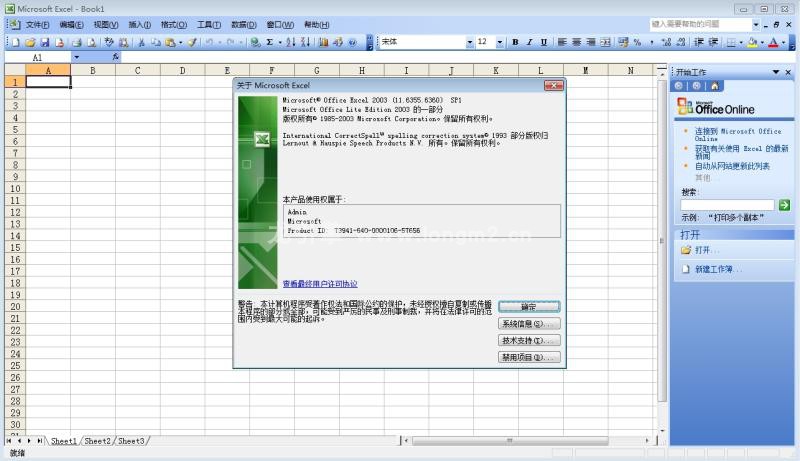800x461 pixels.
Task: Open the Fill Color dropdown arrow
Action: 762,42
